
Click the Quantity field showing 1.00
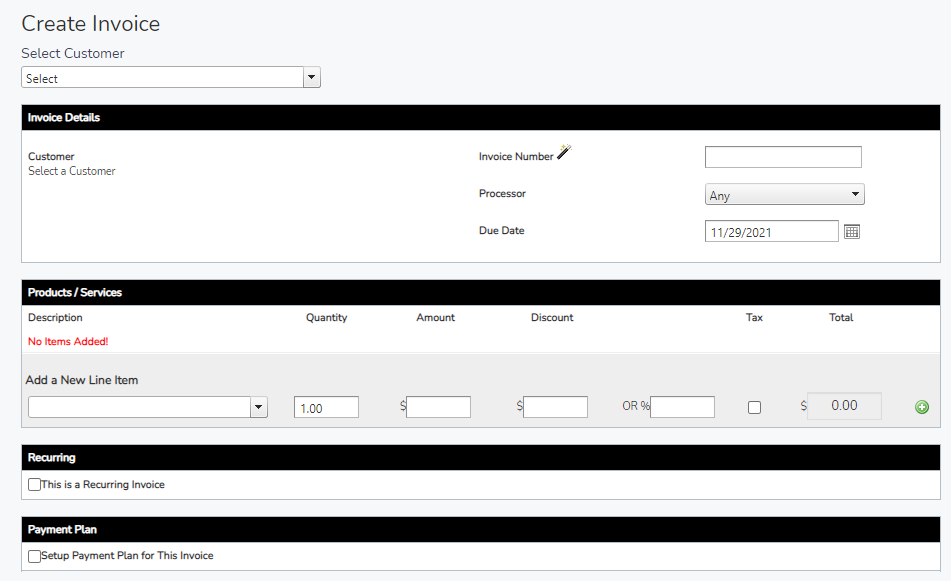[326, 407]
